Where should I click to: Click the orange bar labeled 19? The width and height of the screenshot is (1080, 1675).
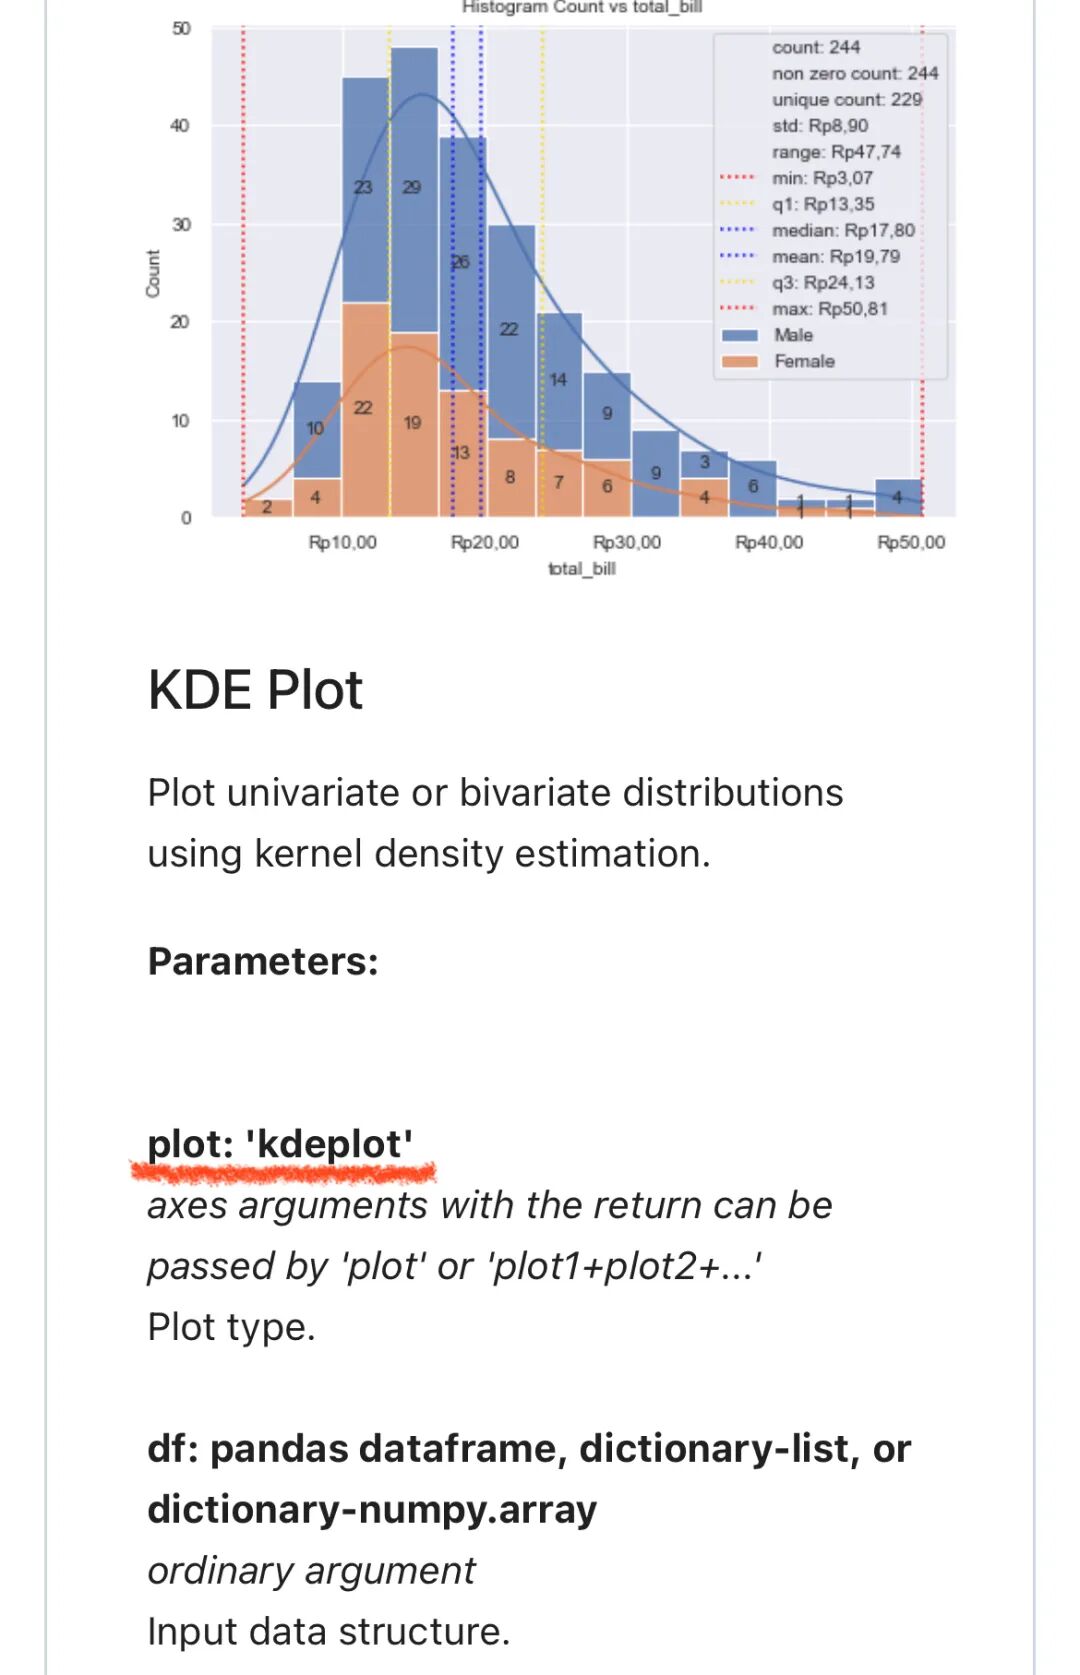(x=413, y=424)
